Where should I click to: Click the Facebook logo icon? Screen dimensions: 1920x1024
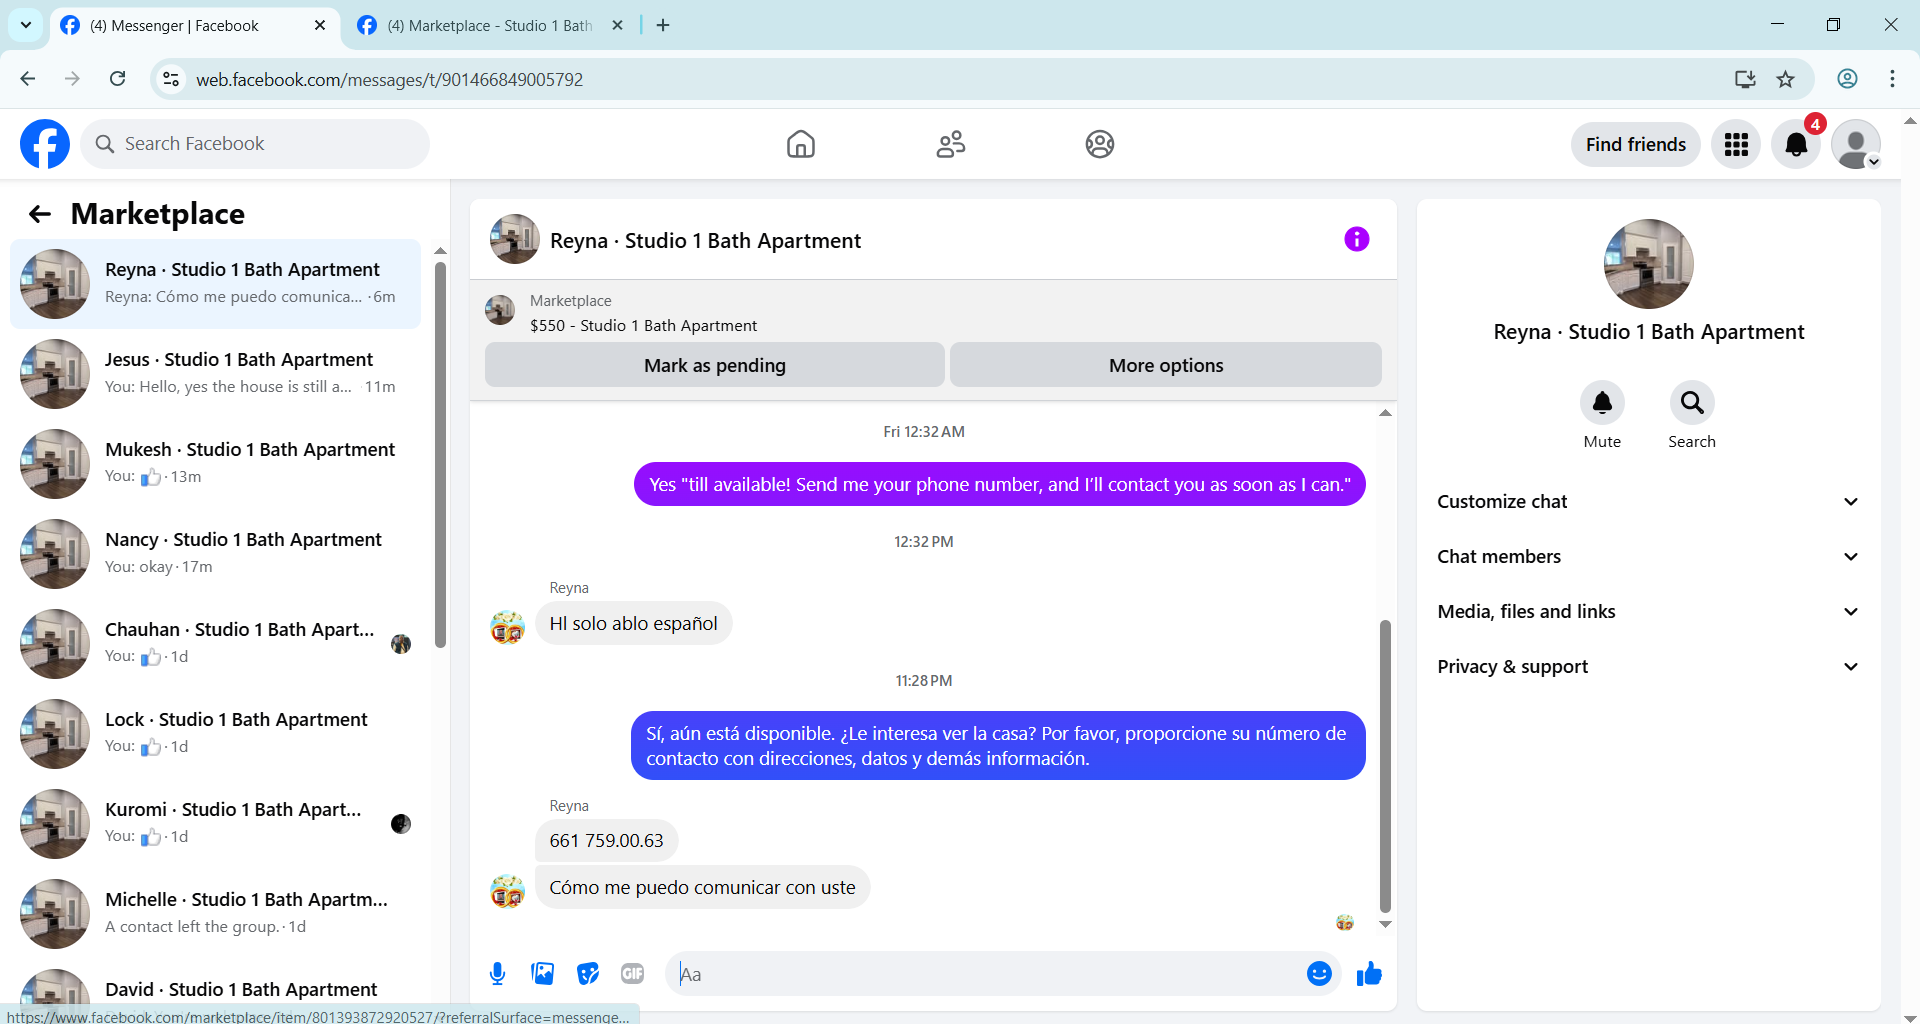45,144
